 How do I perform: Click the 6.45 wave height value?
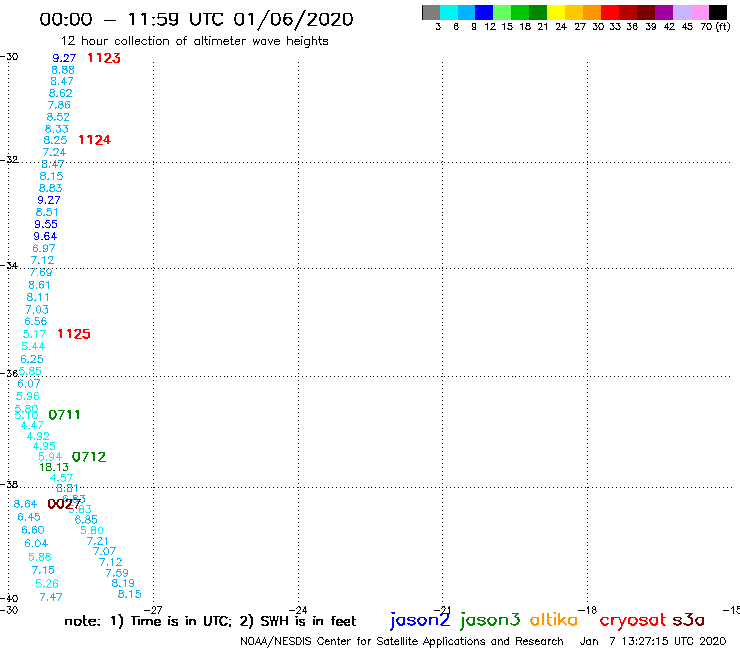29,517
